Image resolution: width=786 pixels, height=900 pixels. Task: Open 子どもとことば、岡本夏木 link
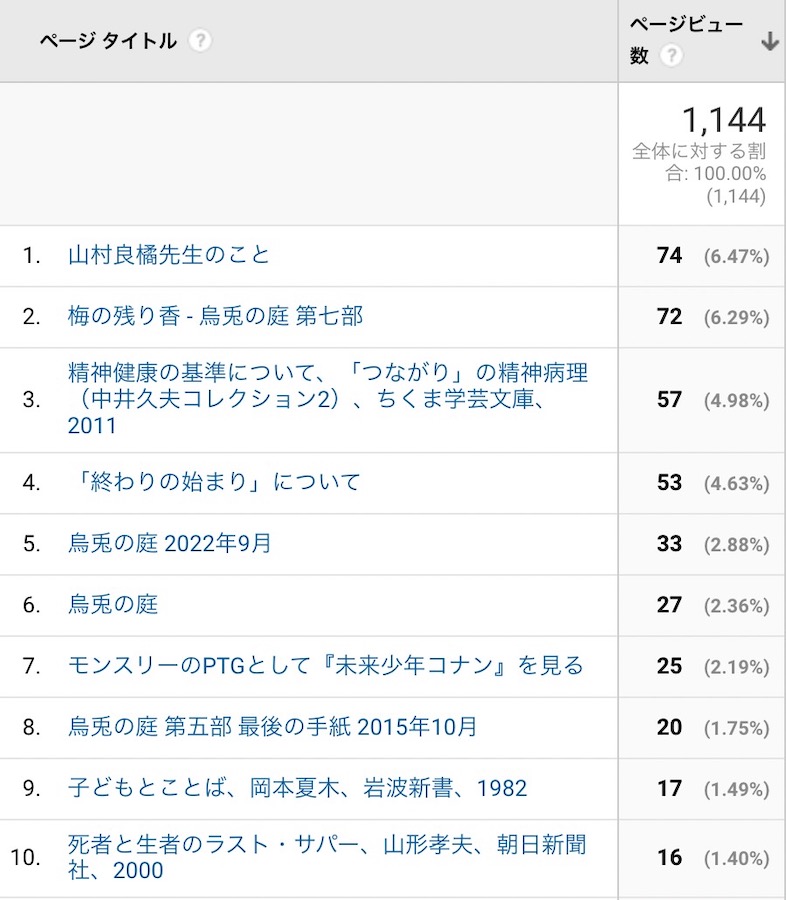coord(297,788)
